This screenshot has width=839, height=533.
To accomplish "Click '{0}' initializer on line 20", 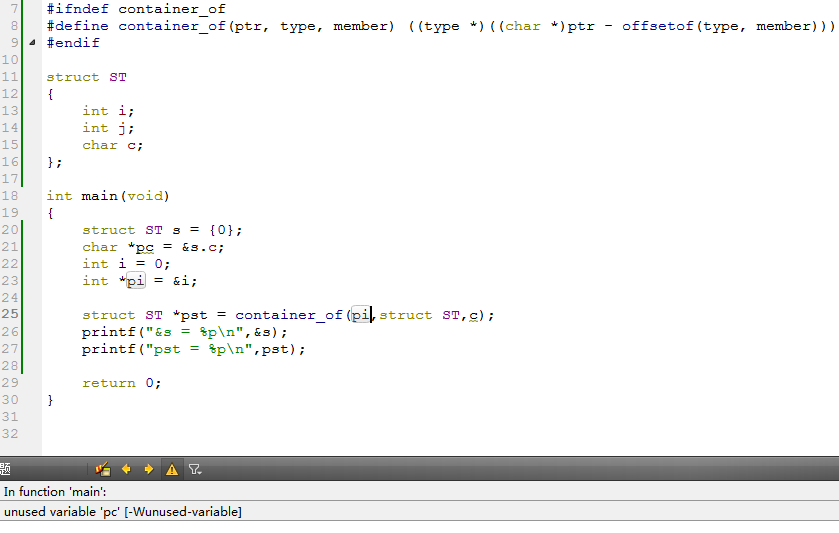I will 221,230.
